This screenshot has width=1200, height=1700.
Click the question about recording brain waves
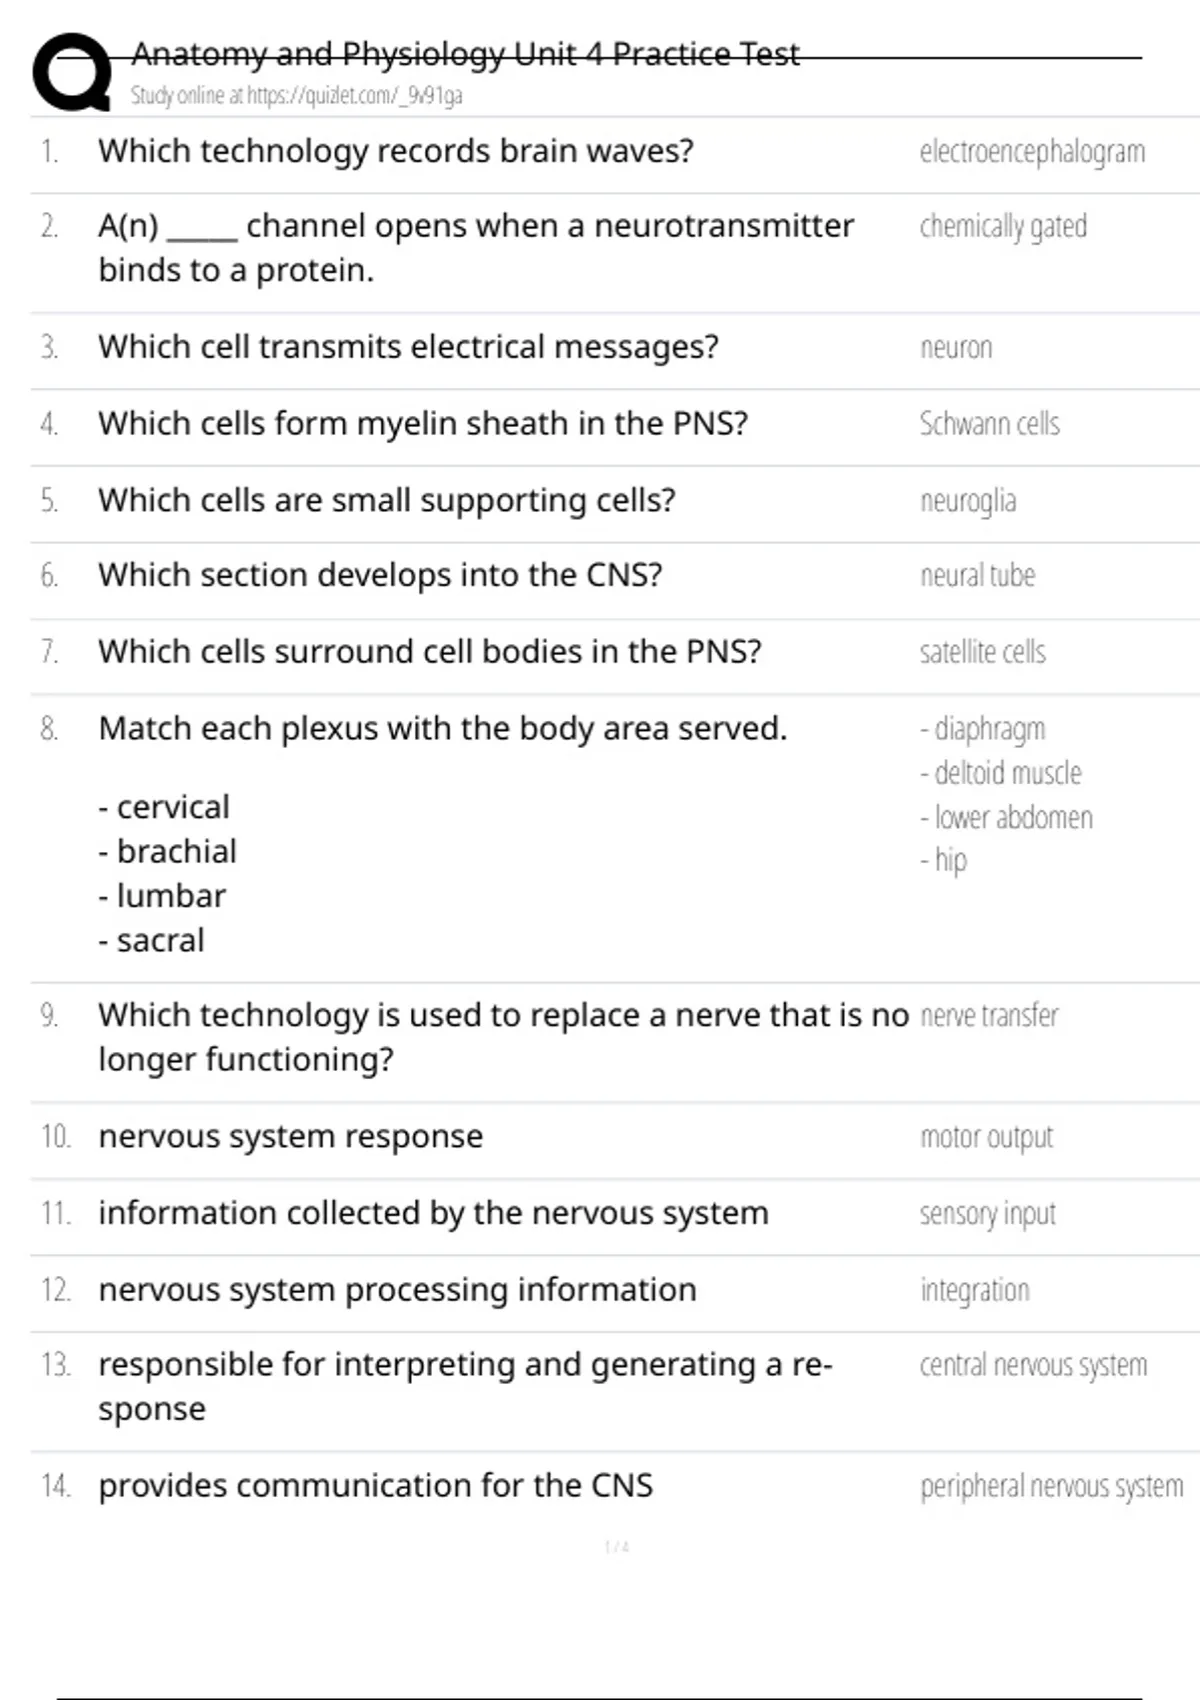click(395, 151)
